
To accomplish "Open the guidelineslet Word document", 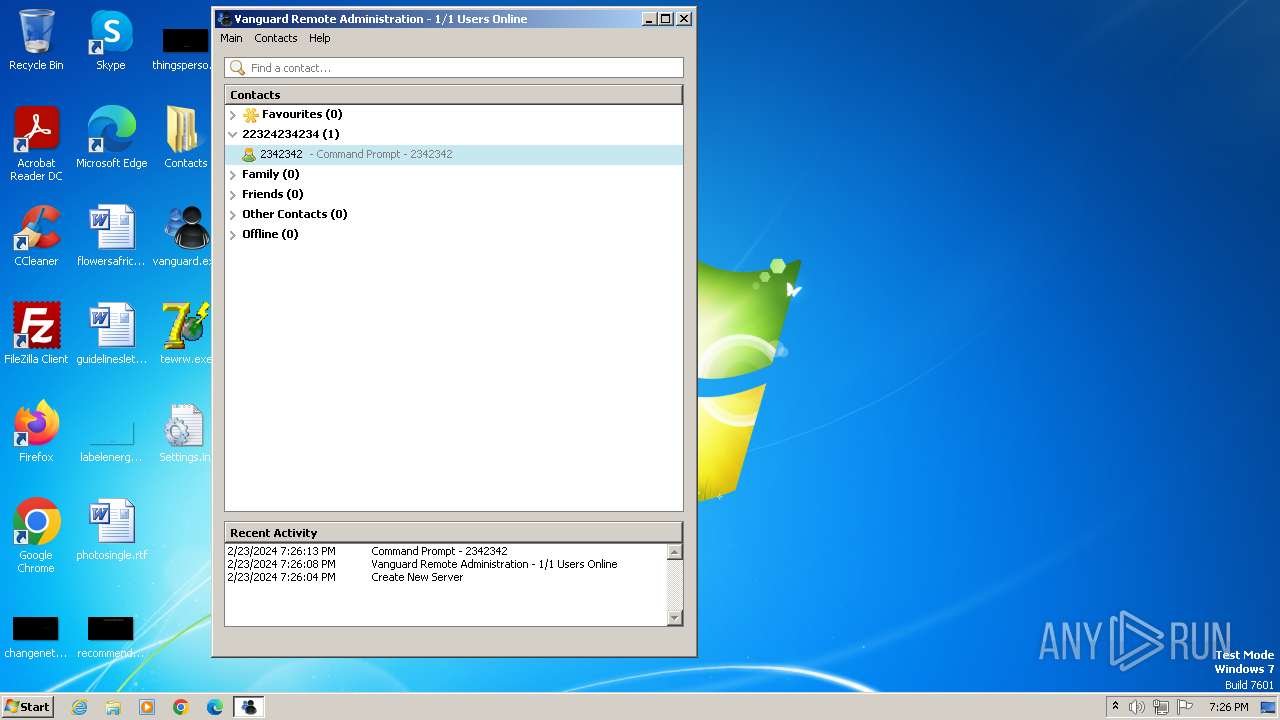I will (x=111, y=334).
